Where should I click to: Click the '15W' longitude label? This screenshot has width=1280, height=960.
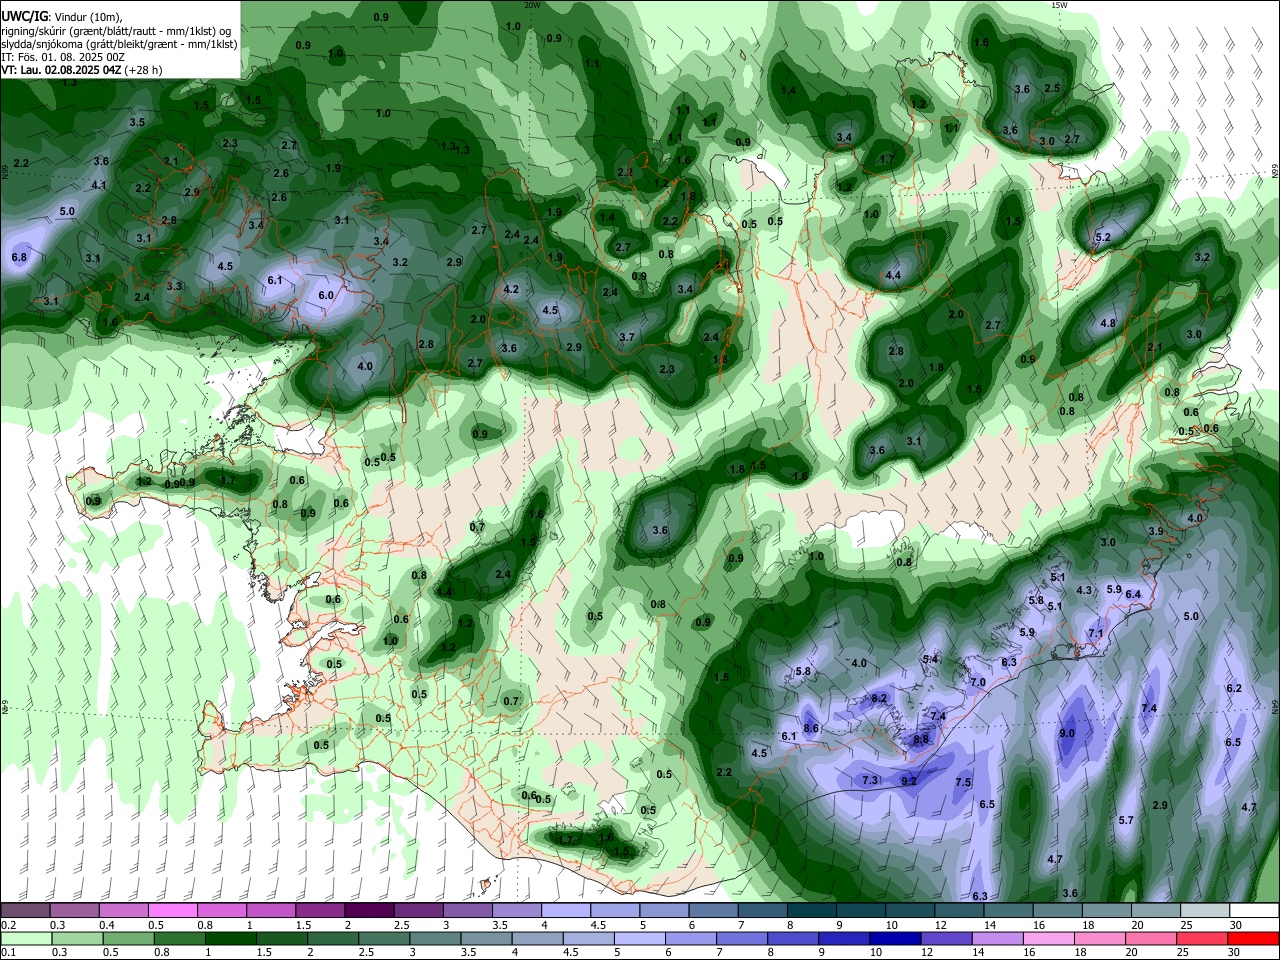(1060, 5)
